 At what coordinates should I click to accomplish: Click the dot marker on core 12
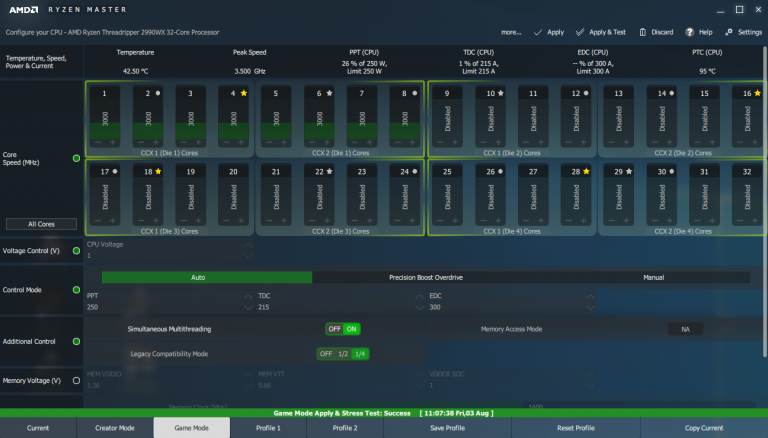point(586,93)
